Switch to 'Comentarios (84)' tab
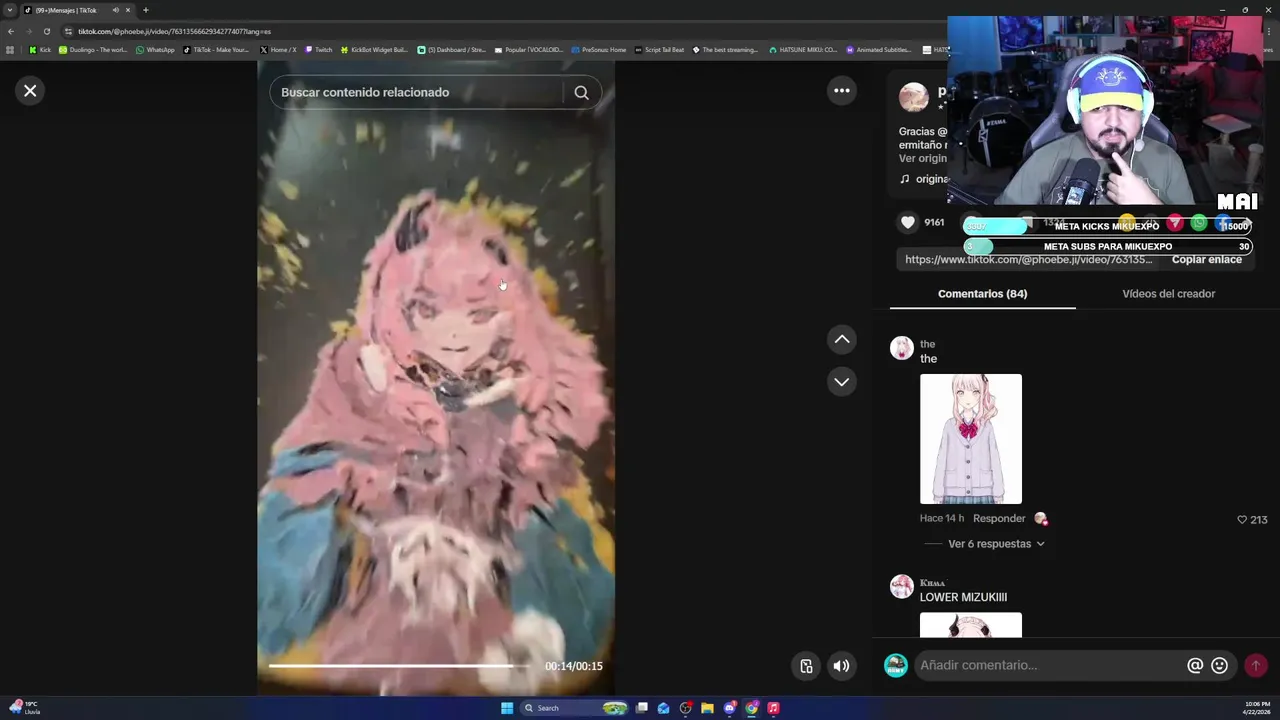Viewport: 1280px width, 720px height. [982, 294]
